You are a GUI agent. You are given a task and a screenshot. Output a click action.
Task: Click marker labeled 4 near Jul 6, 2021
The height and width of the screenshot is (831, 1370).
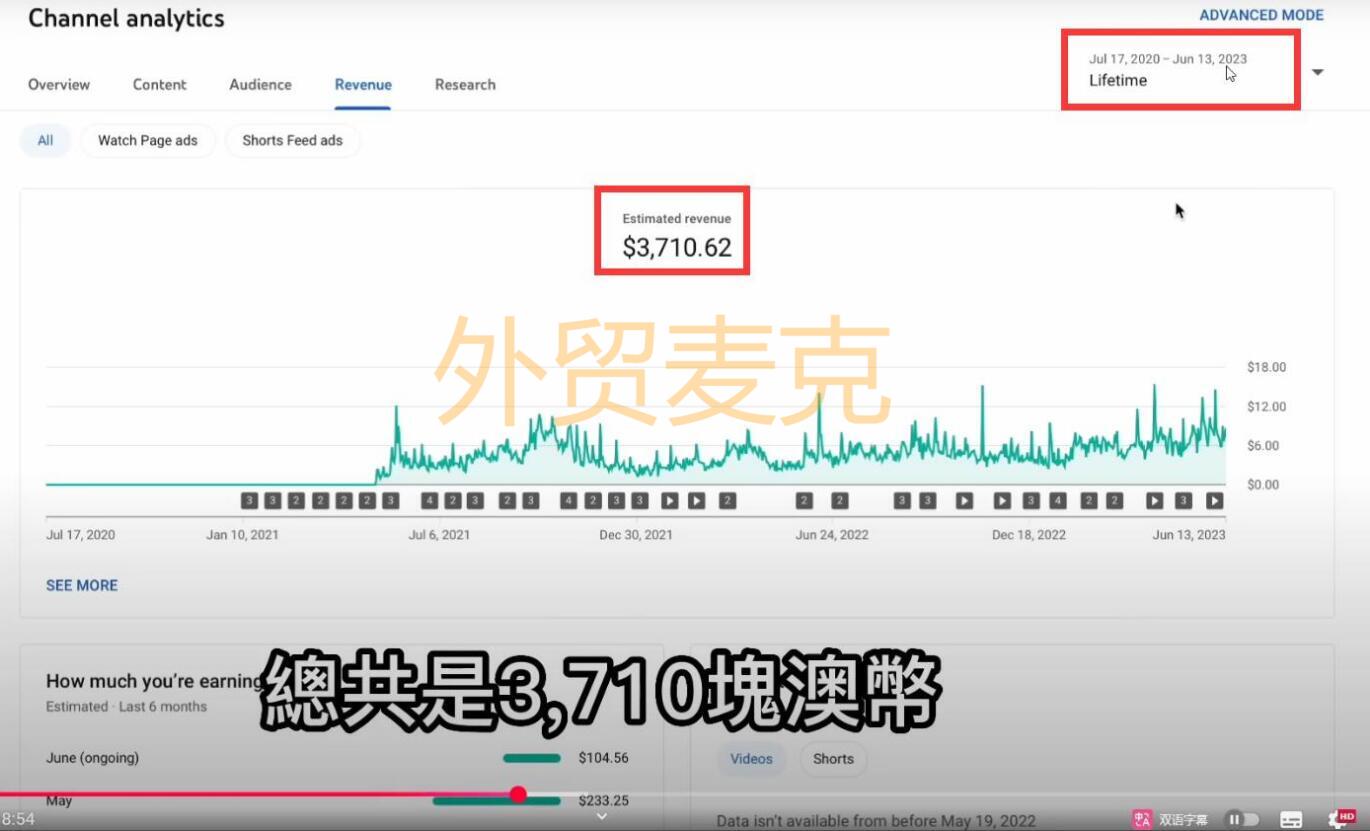click(430, 501)
